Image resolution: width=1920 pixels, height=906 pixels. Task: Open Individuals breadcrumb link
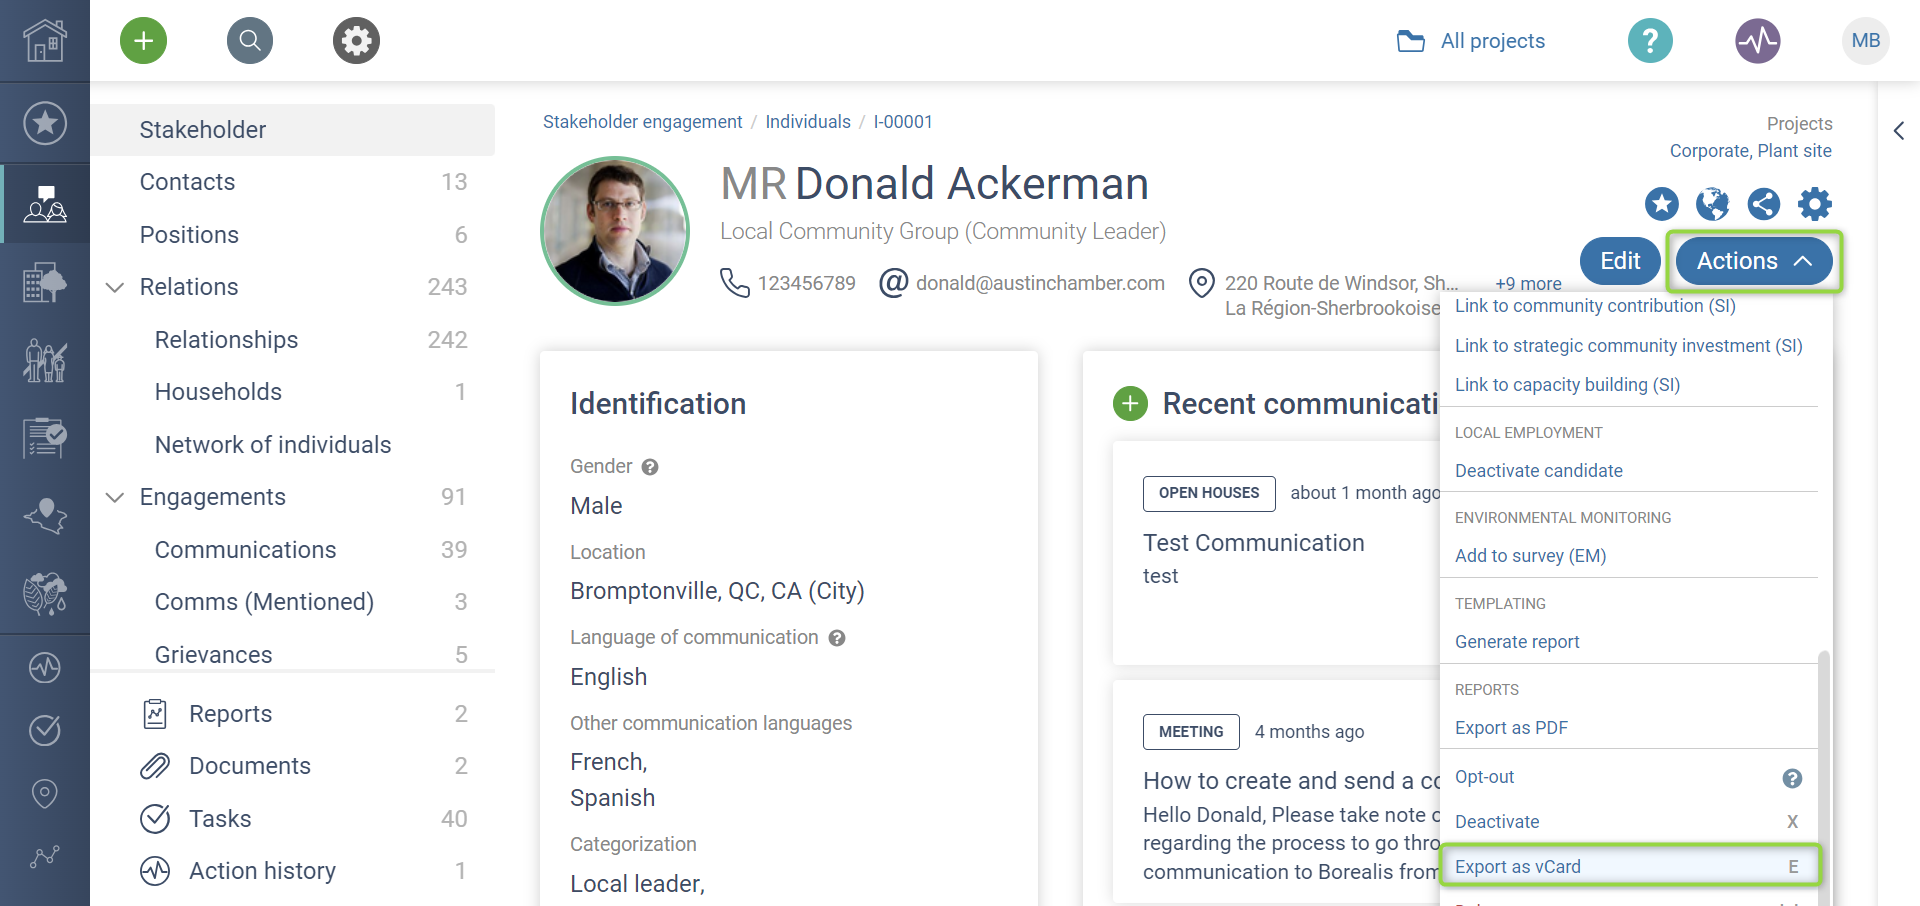(807, 122)
